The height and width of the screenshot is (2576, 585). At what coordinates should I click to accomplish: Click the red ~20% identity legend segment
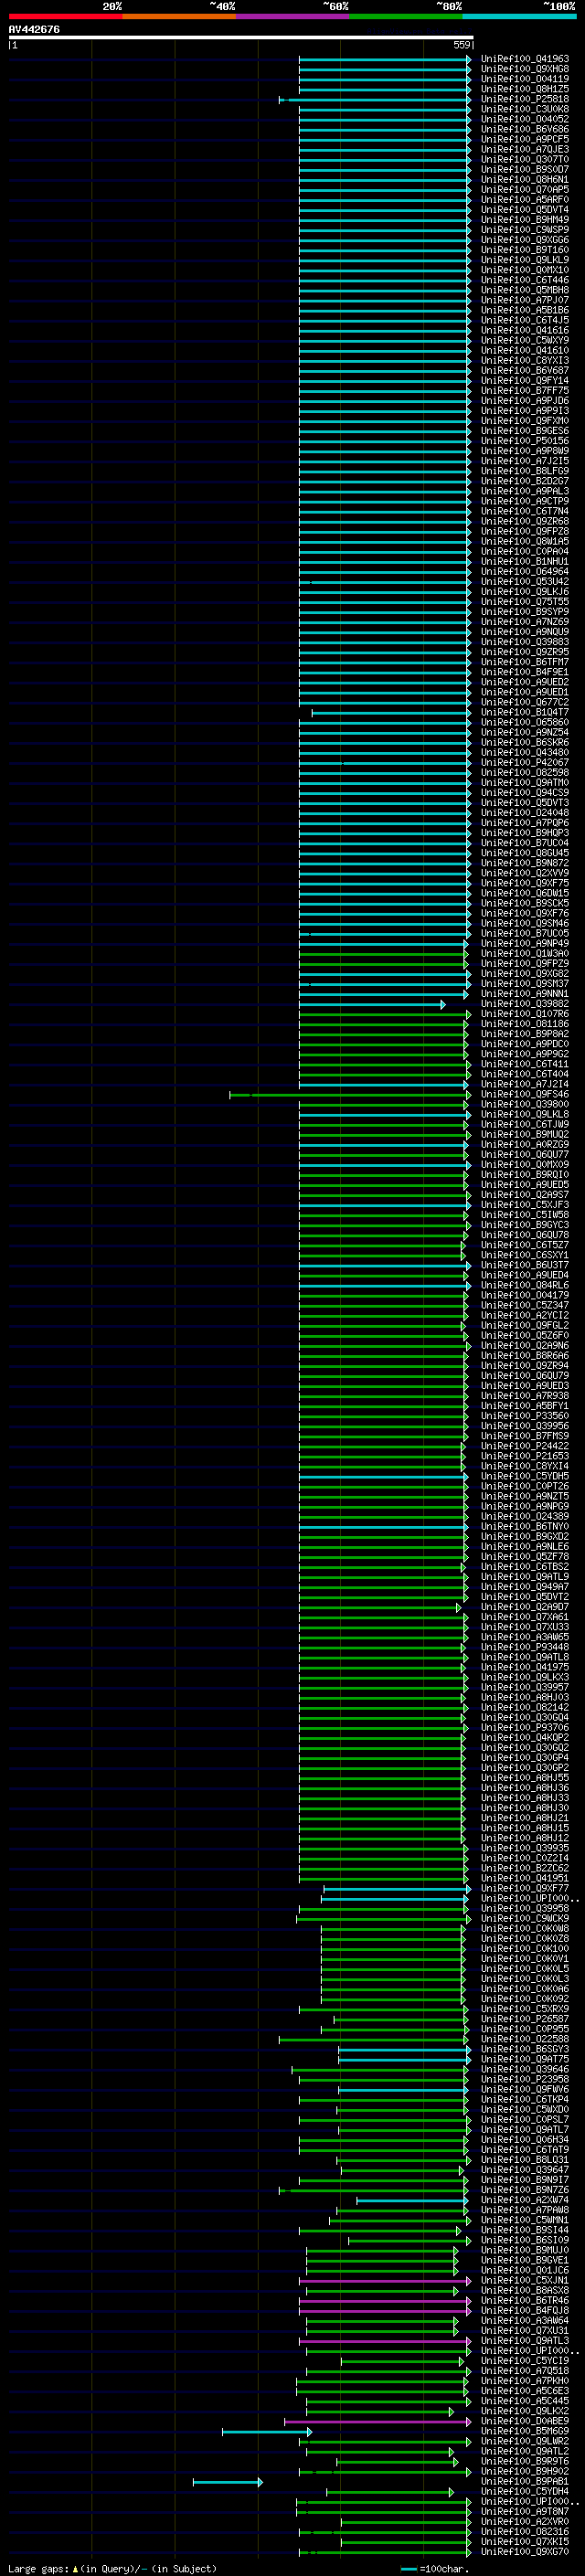tap(65, 16)
